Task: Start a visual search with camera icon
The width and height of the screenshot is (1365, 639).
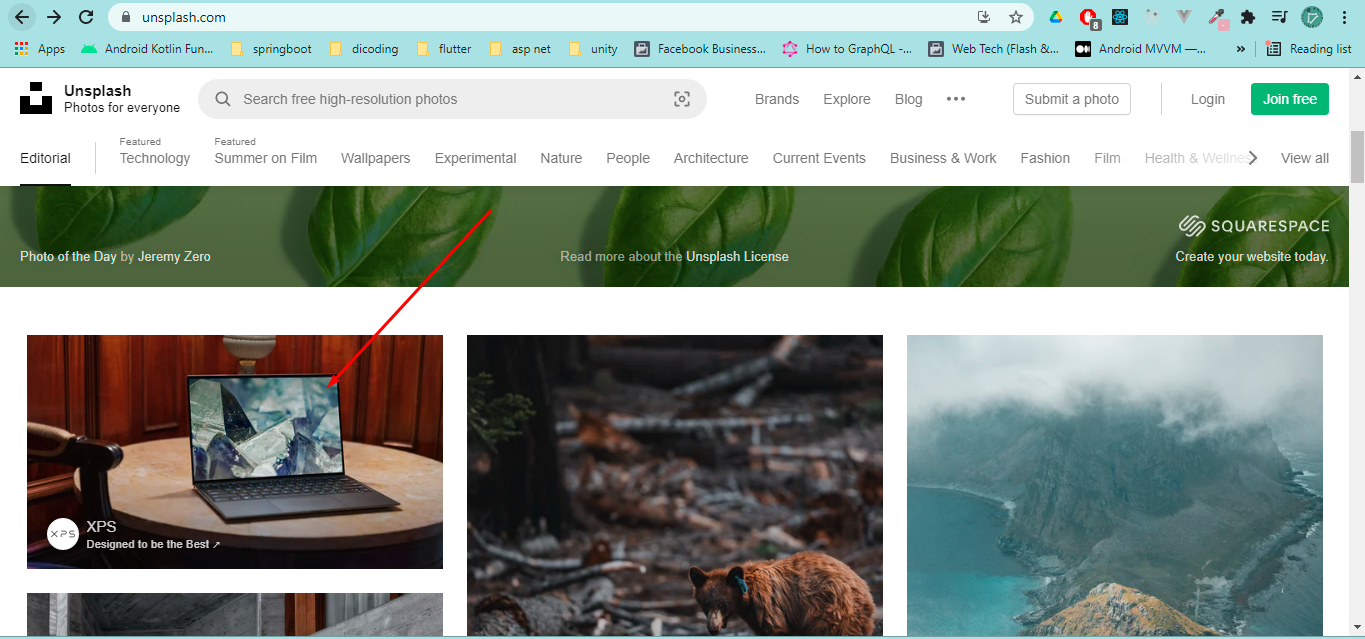Action: [x=682, y=99]
